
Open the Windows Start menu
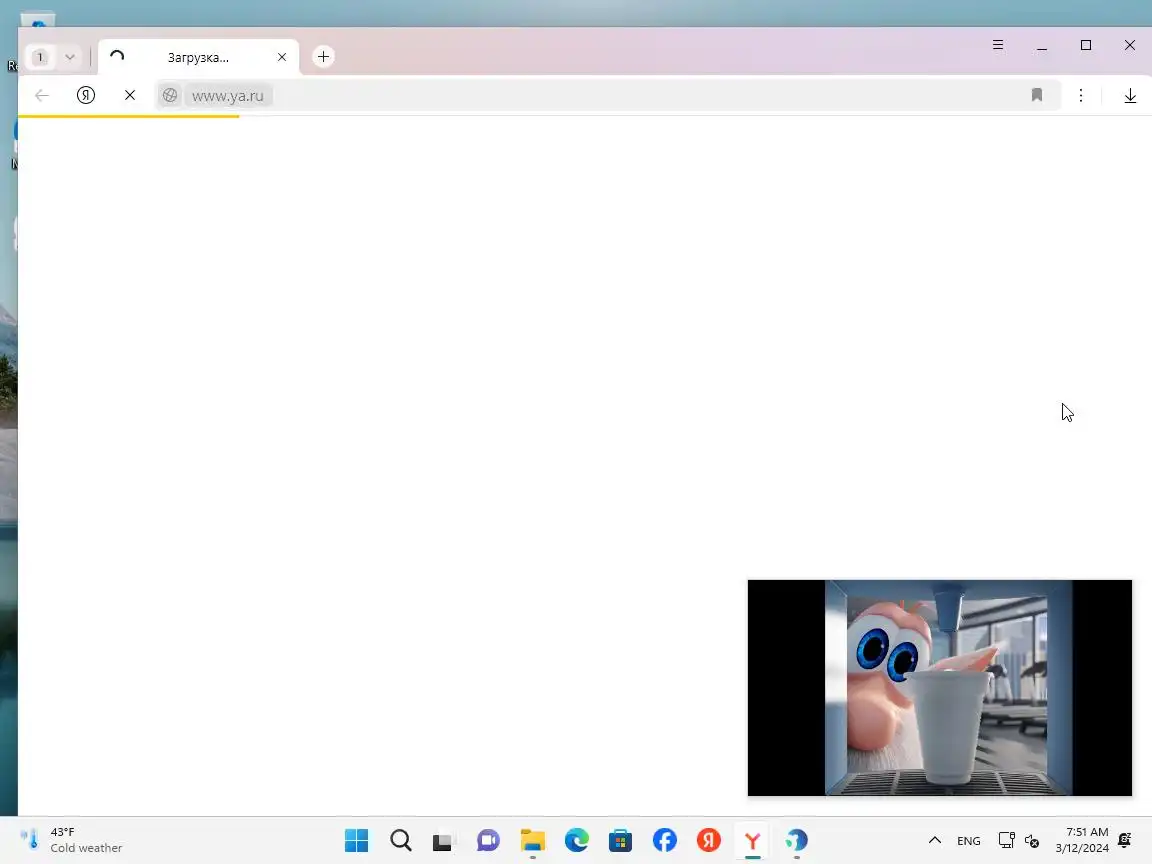point(356,840)
